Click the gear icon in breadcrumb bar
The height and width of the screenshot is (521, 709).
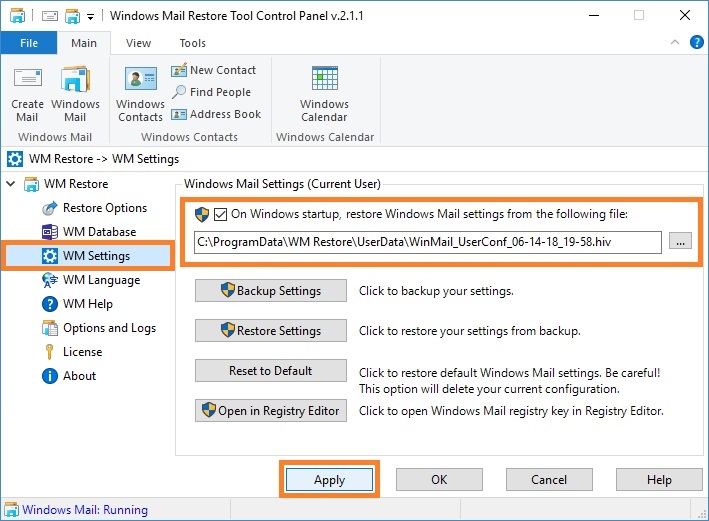[x=14, y=159]
